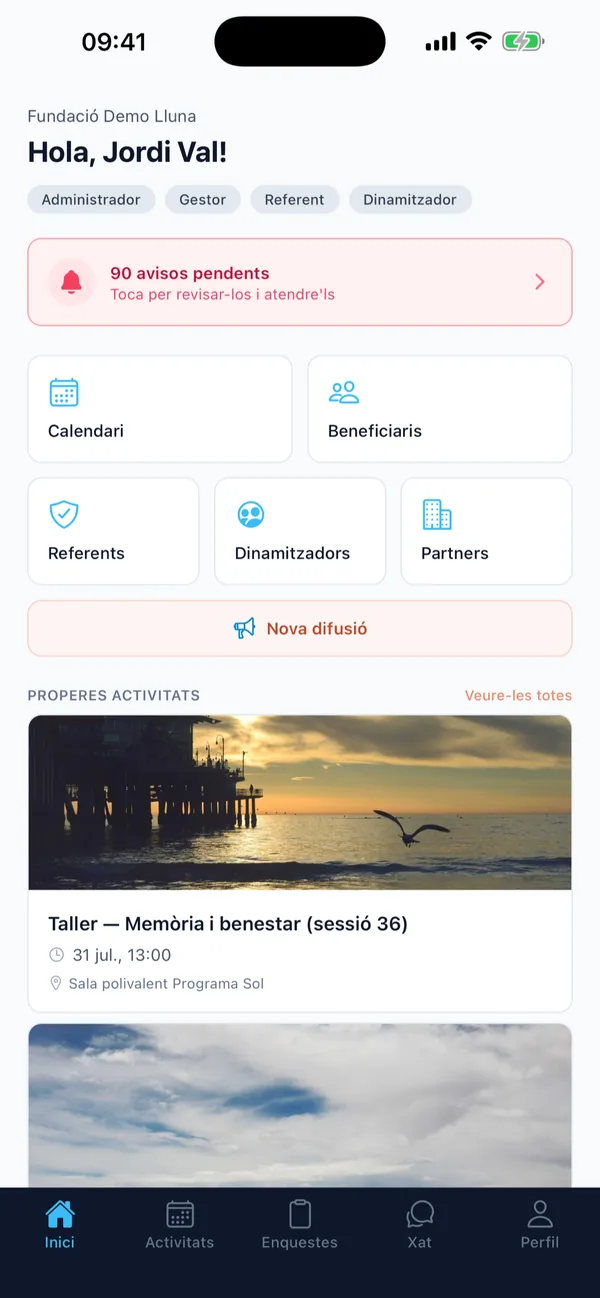Switch to the Inici tab label
This screenshot has height=1298, width=600.
[60, 1242]
